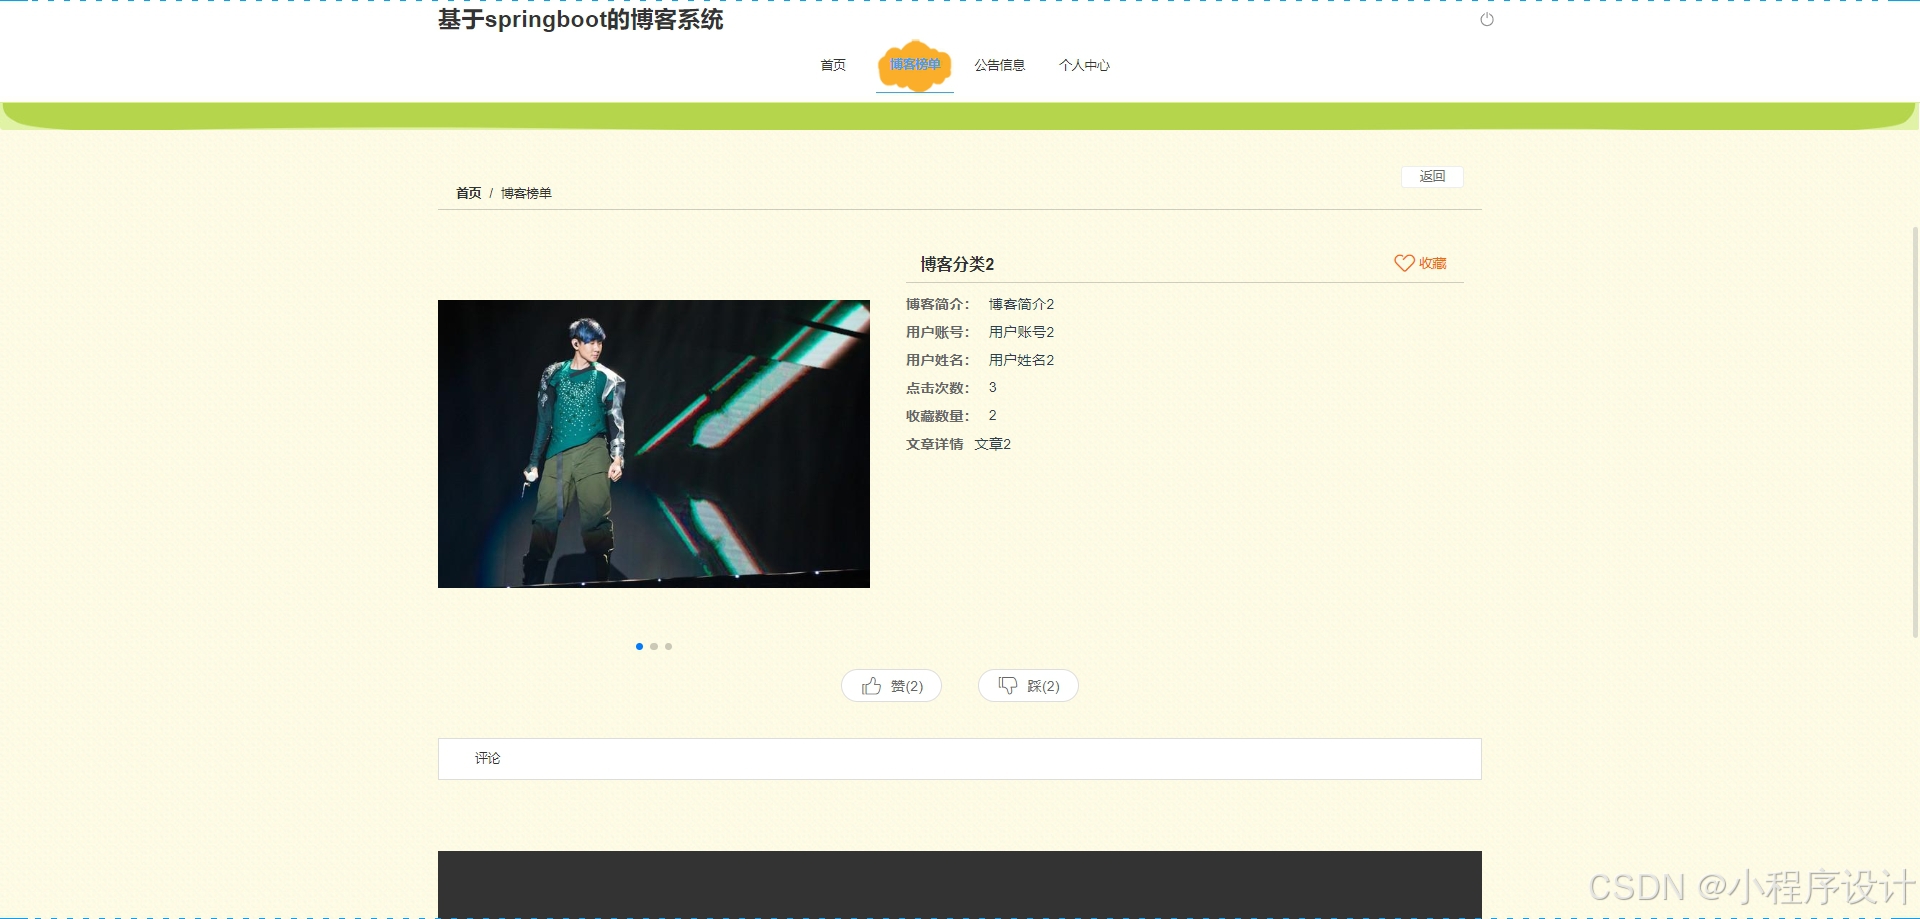Select second carousel indicator dot
The width and height of the screenshot is (1920, 919).
click(x=654, y=646)
